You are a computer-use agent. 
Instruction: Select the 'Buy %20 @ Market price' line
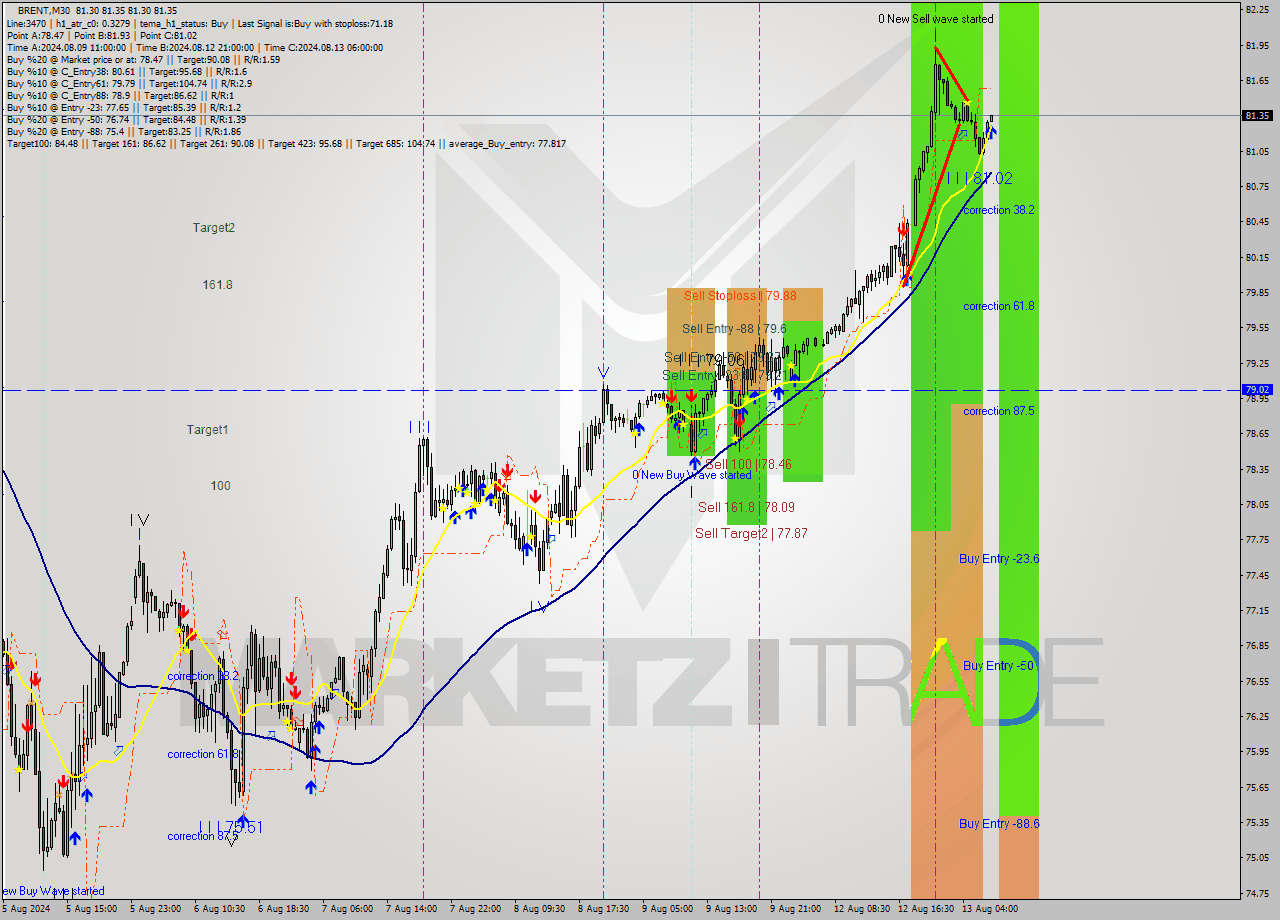[x=143, y=60]
